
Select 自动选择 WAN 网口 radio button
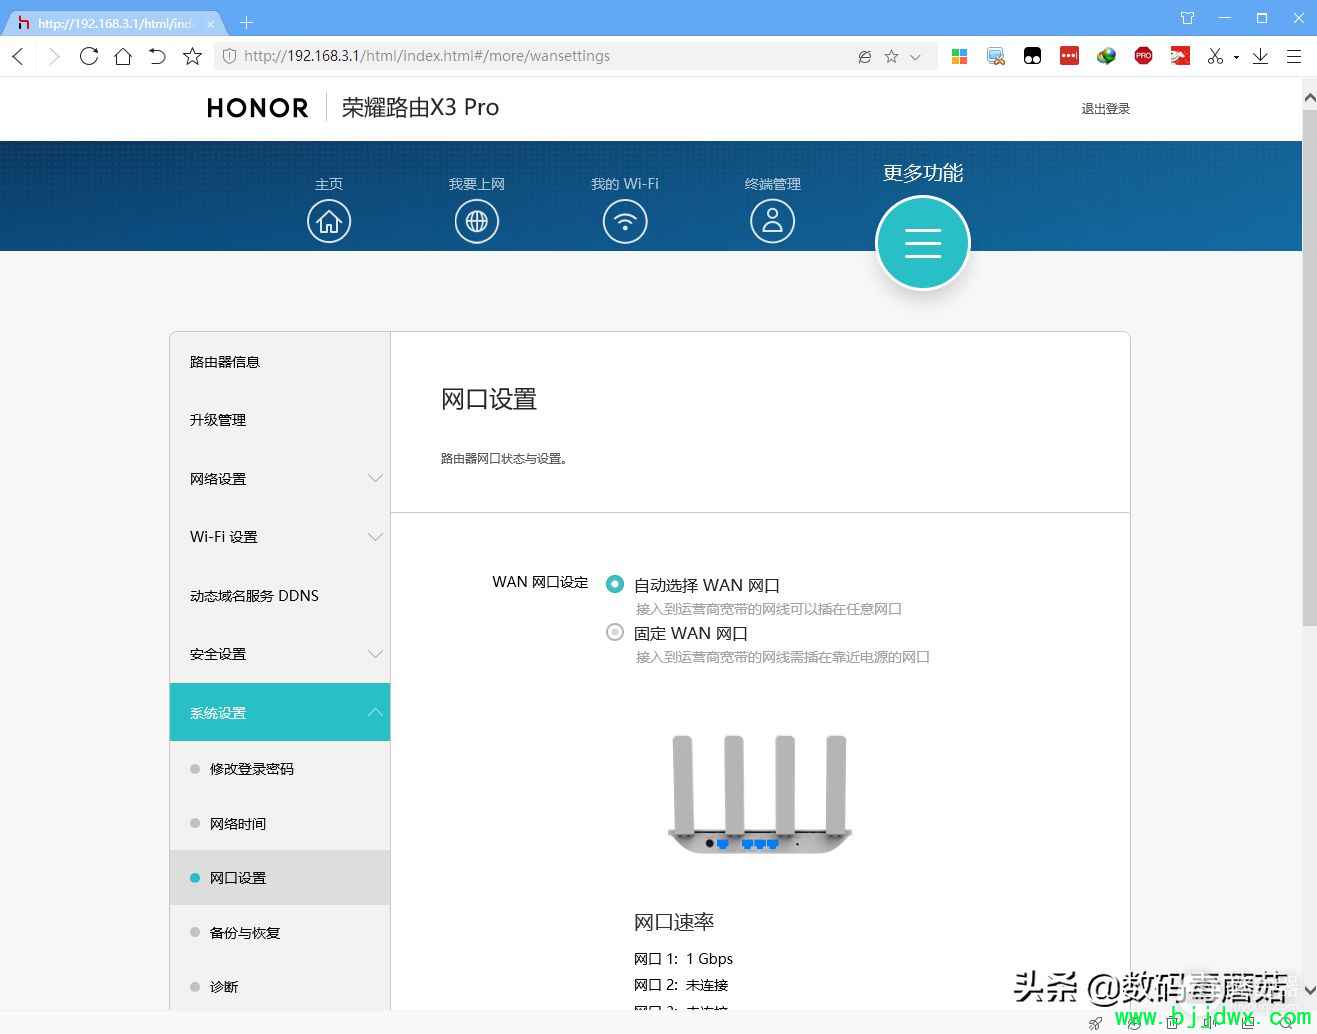click(615, 584)
